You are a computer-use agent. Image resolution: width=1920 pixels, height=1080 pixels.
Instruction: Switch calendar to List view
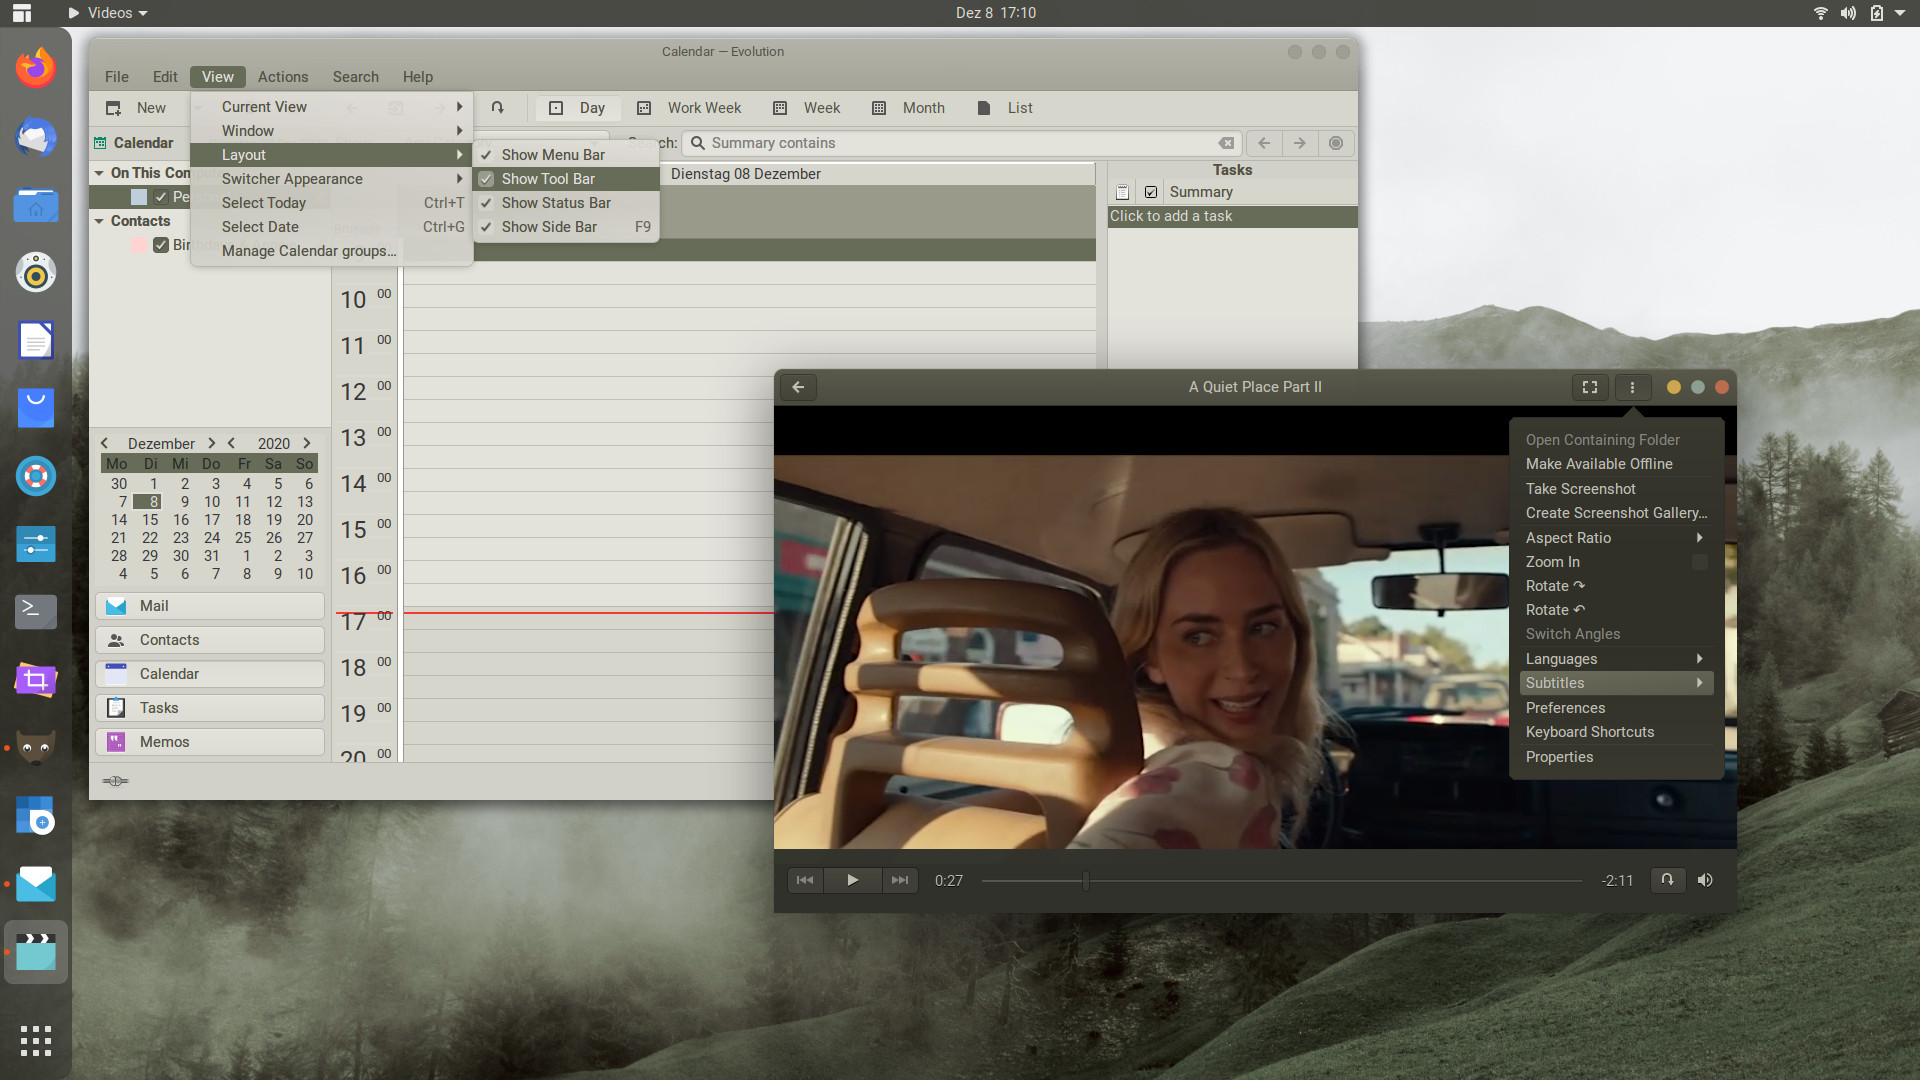click(1004, 108)
